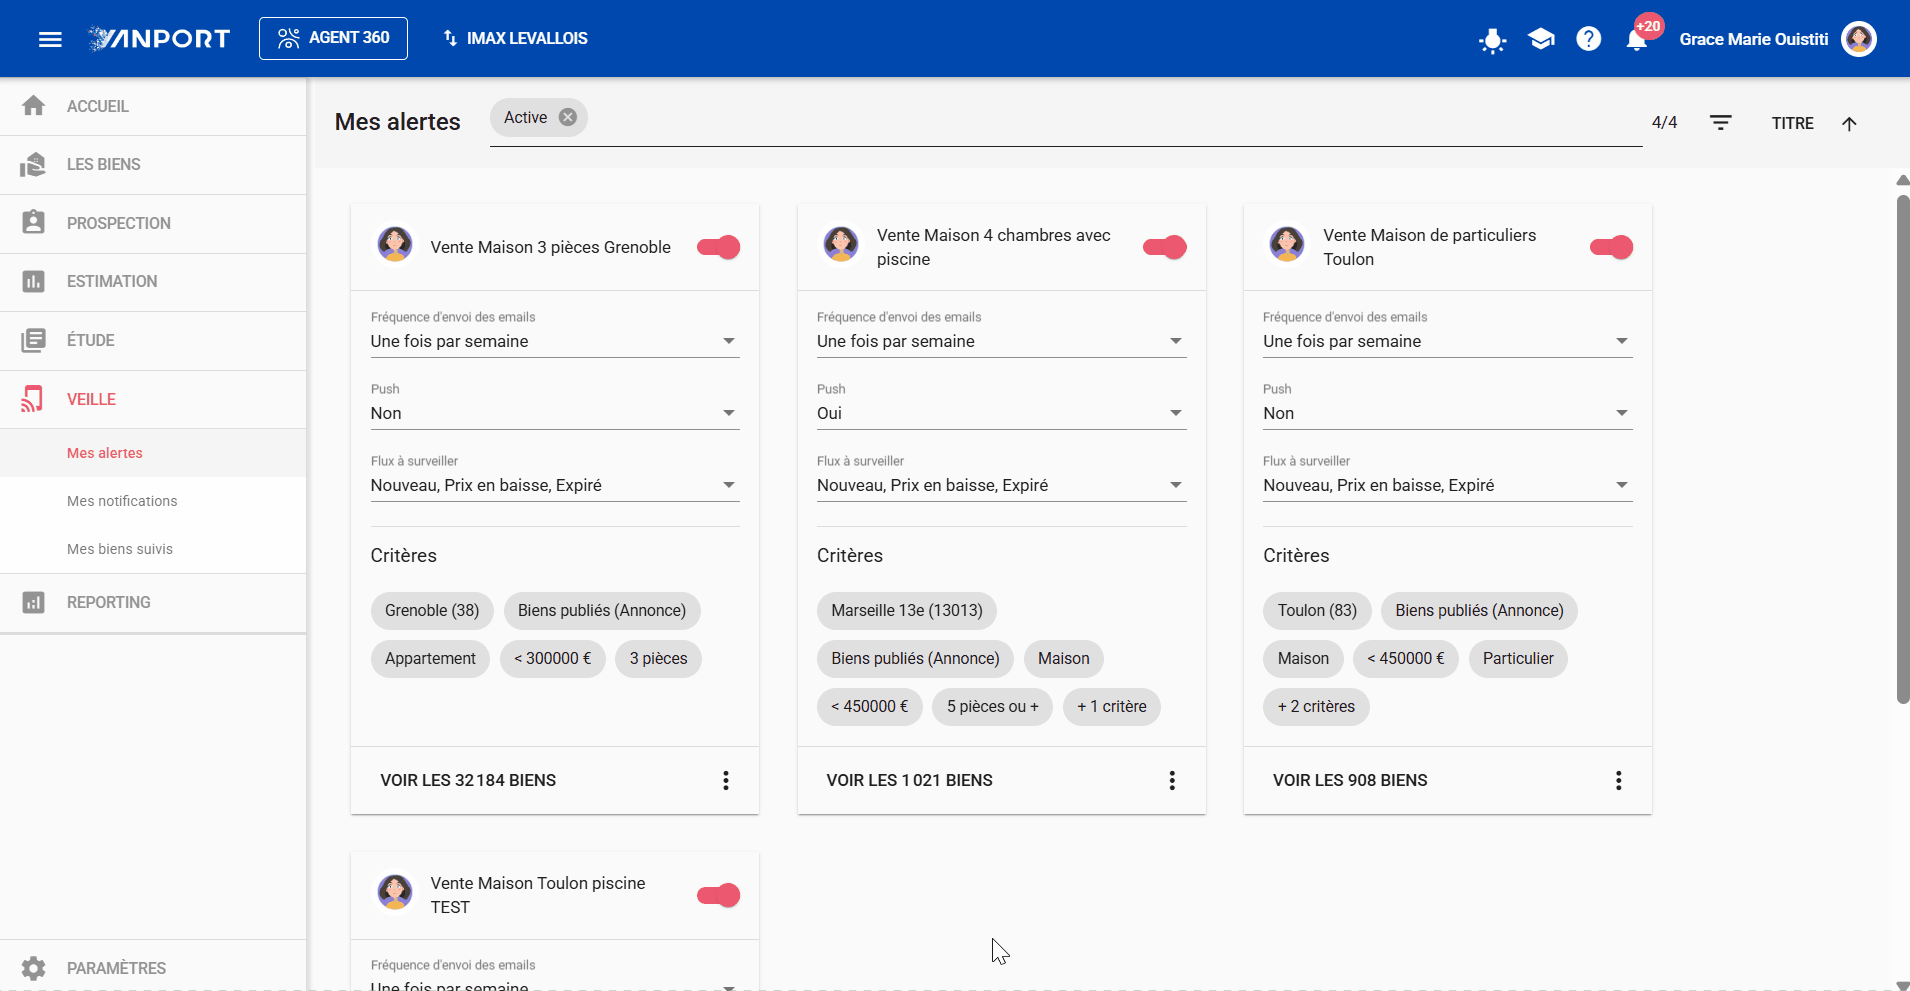1910x991 pixels.
Task: Click the notifications bell icon
Action: [1636, 39]
